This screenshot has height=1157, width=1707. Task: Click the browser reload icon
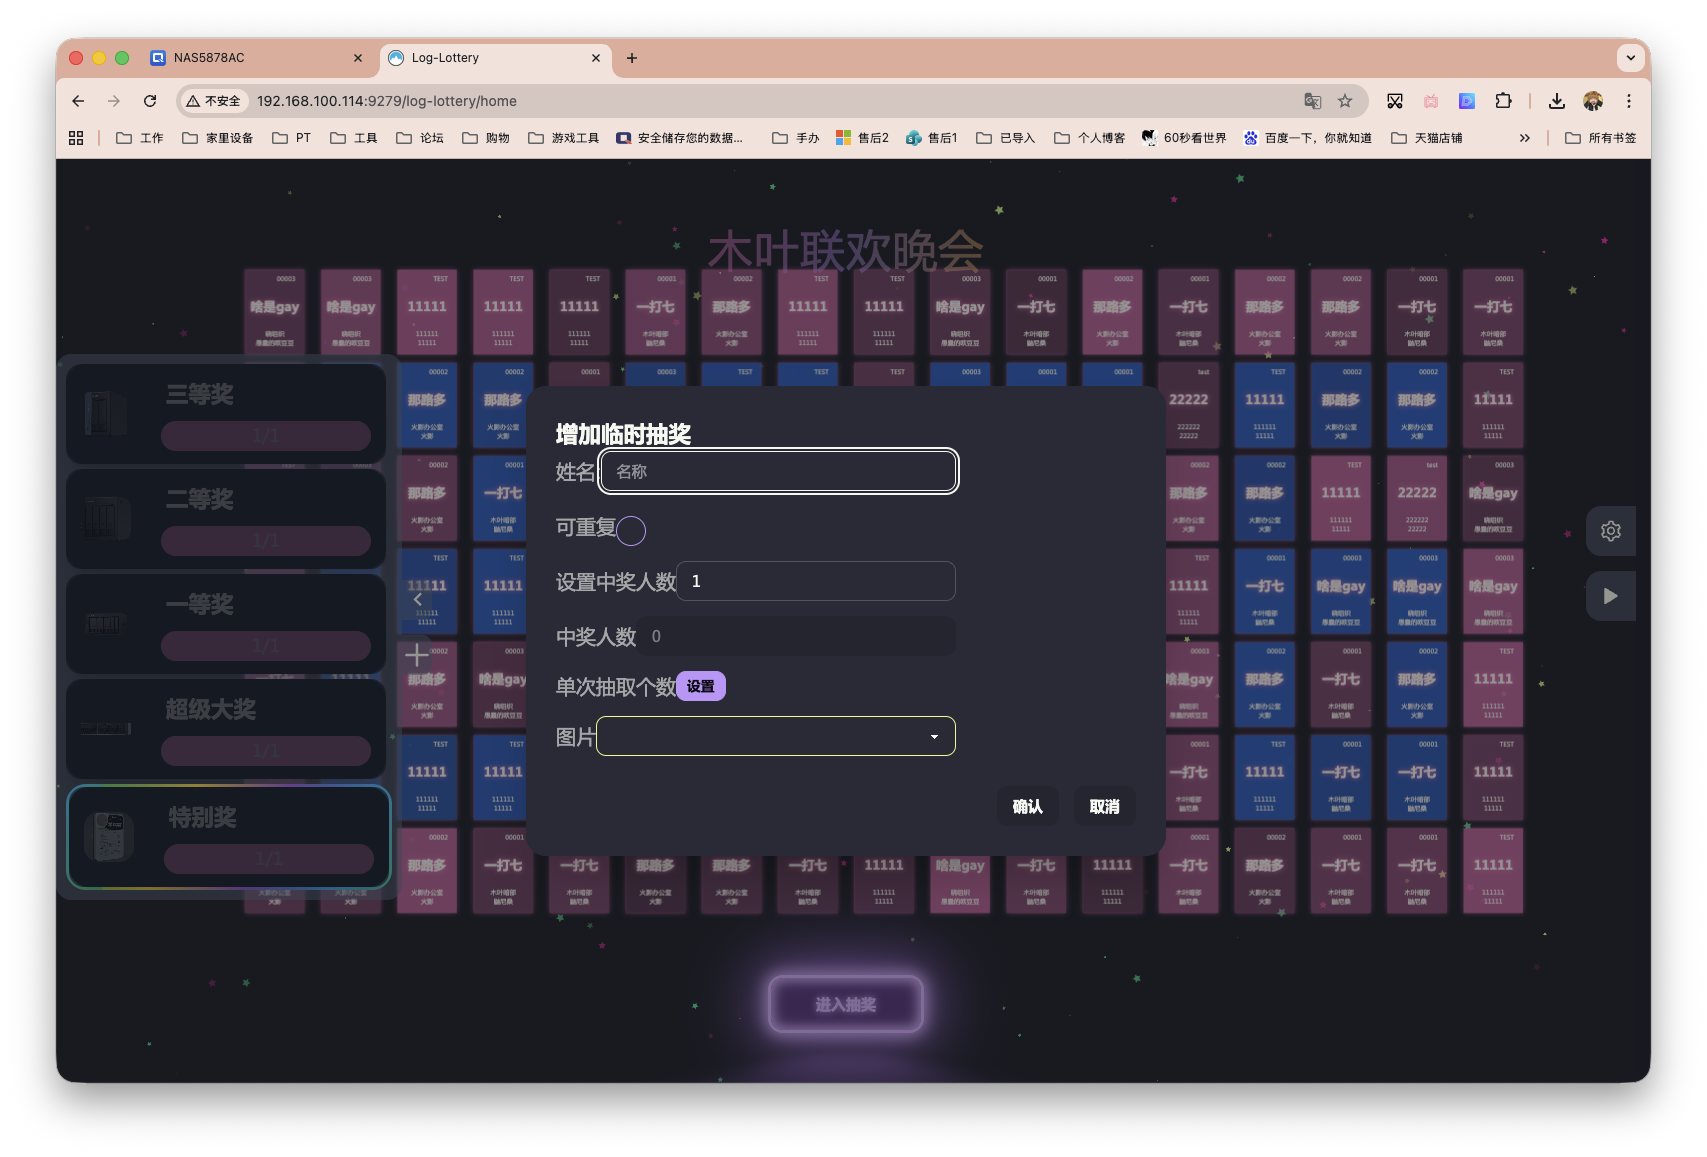point(150,101)
